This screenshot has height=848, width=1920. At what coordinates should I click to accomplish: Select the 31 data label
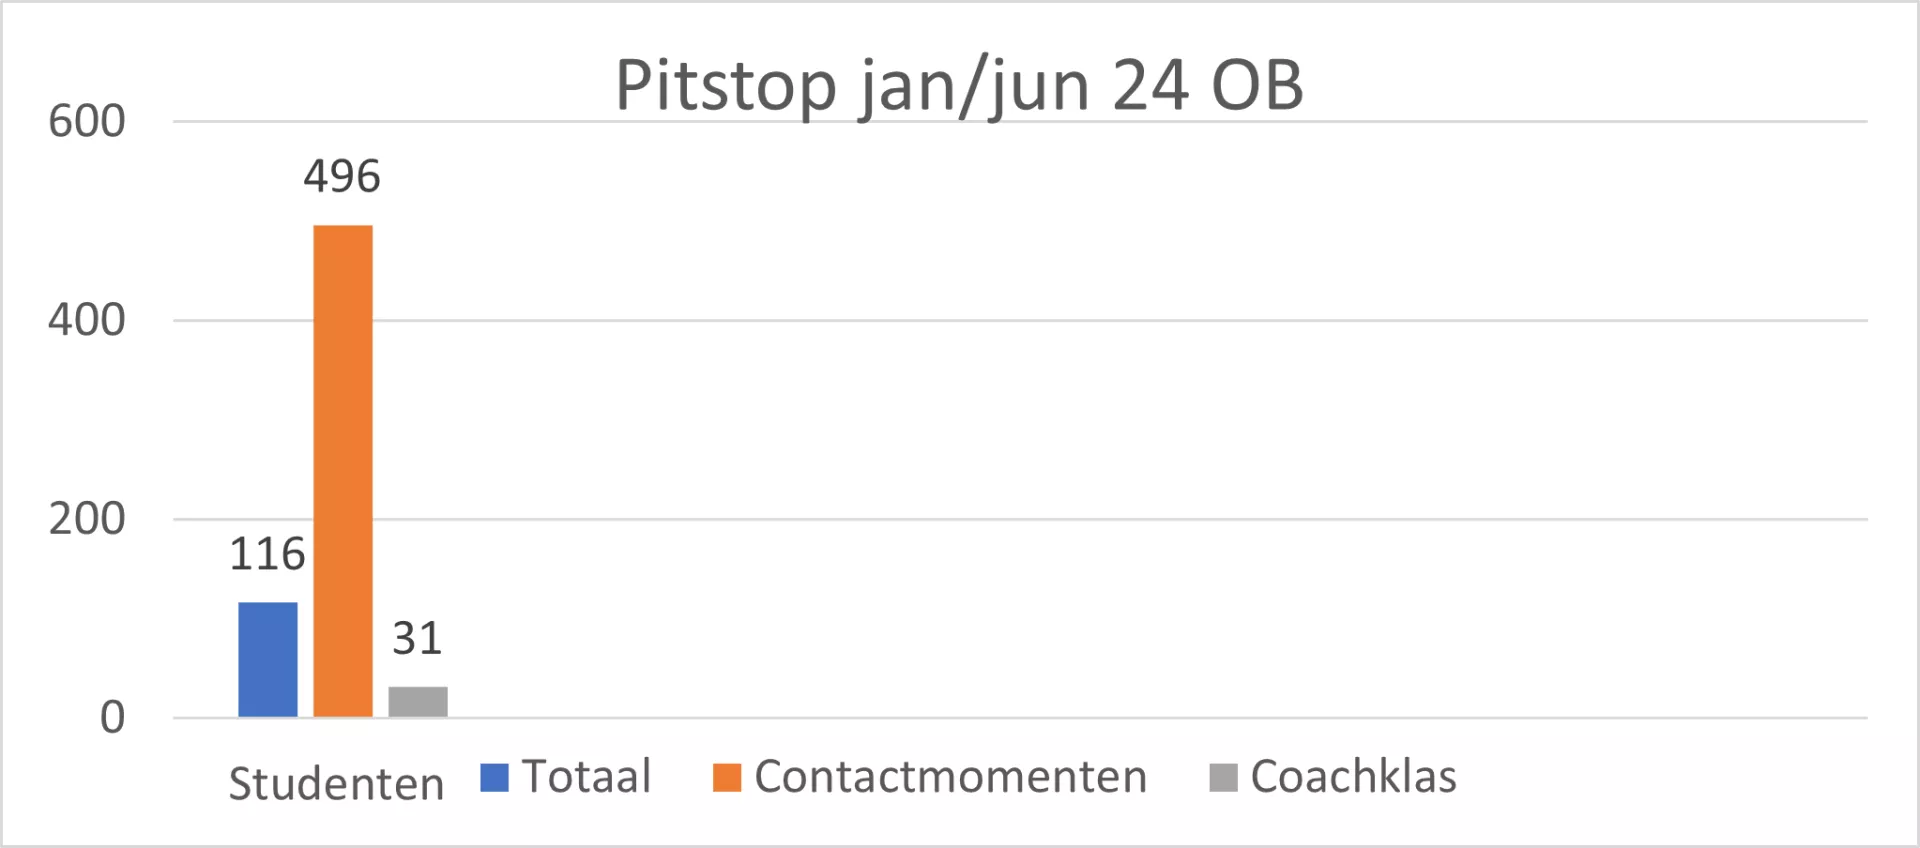pos(417,638)
